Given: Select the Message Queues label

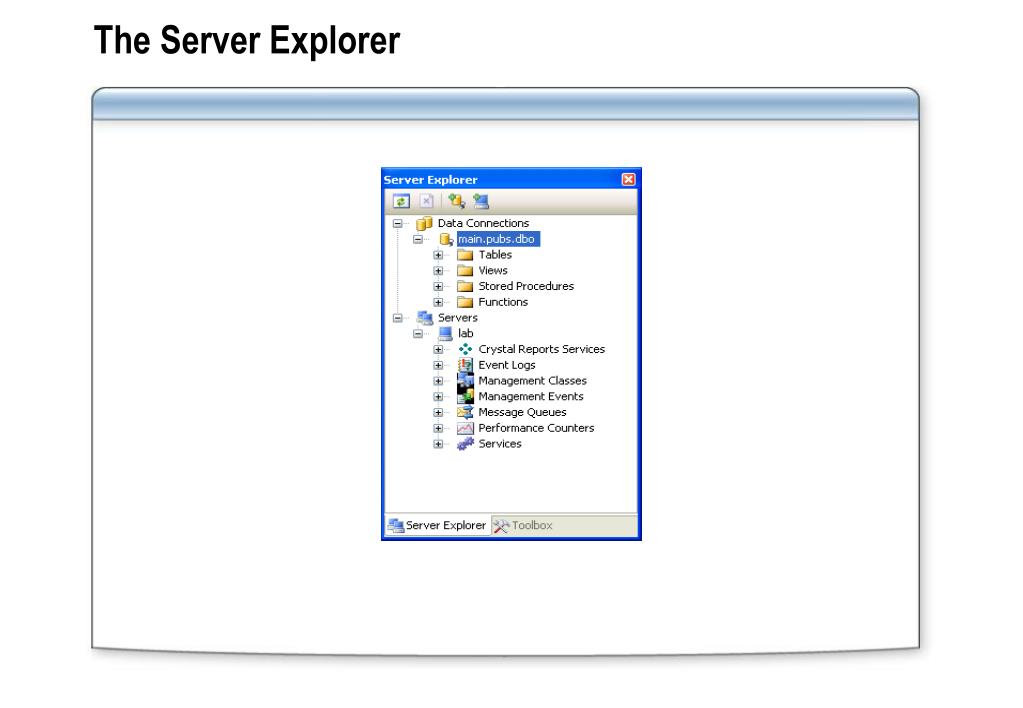Looking at the screenshot, I should tap(523, 412).
